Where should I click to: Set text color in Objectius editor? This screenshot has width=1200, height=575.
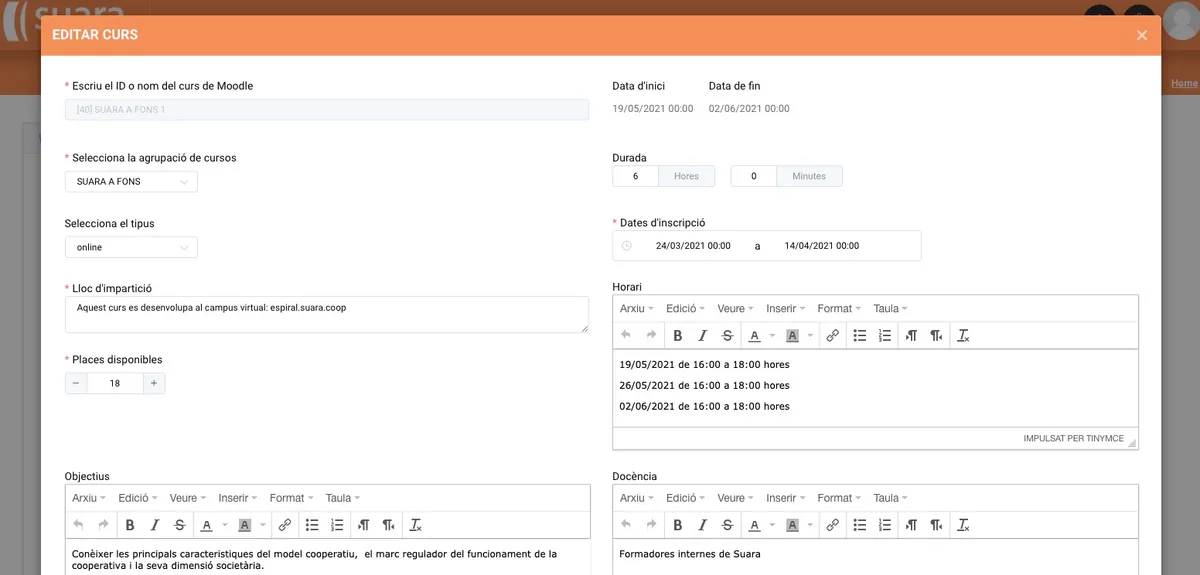(x=207, y=525)
